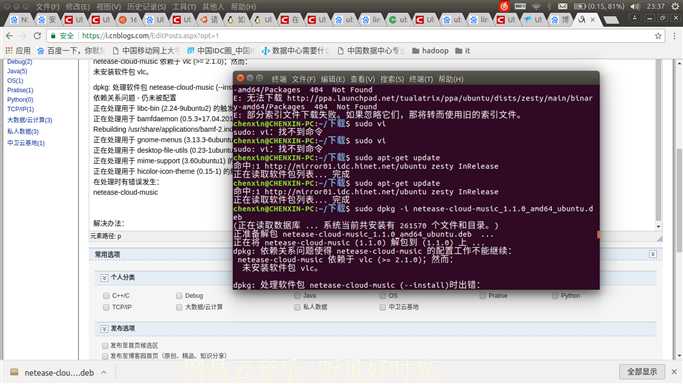Screen dimensions: 683x384
Task: Click the post editor's vertical scrollbar
Action: pyautogui.click(x=659, y=144)
